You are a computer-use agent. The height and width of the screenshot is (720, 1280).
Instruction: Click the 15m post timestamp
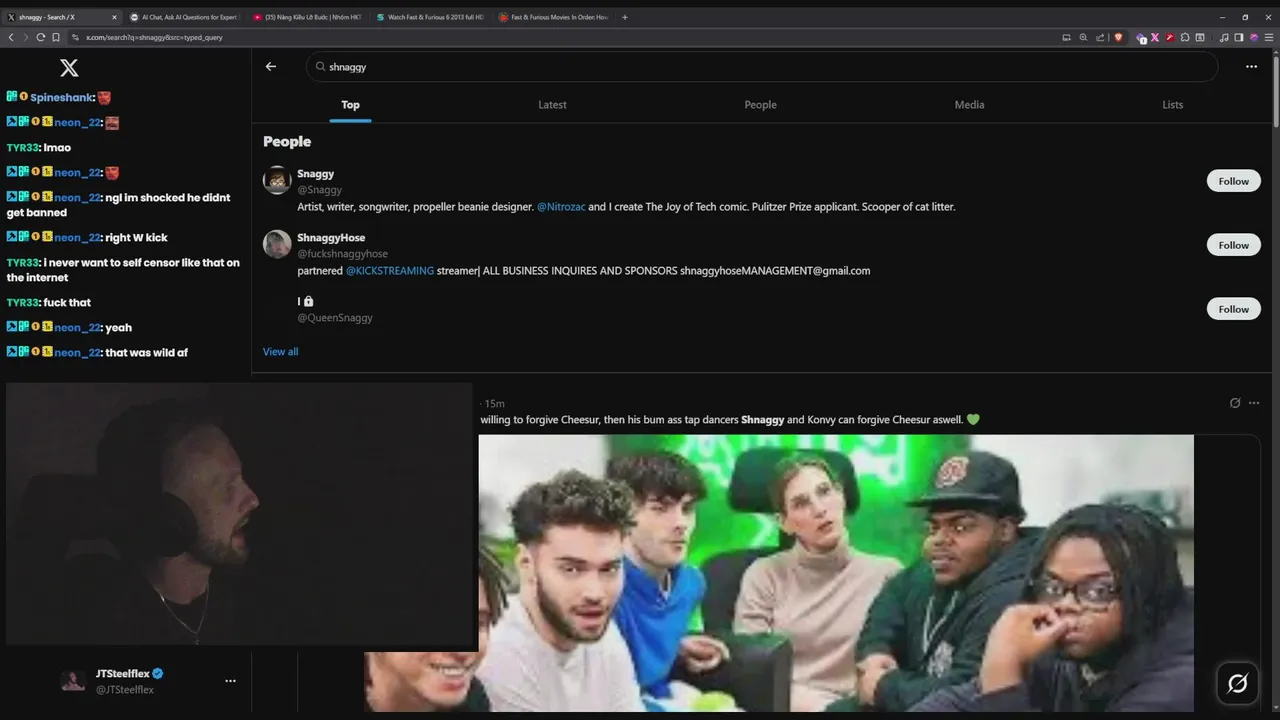pyautogui.click(x=495, y=403)
